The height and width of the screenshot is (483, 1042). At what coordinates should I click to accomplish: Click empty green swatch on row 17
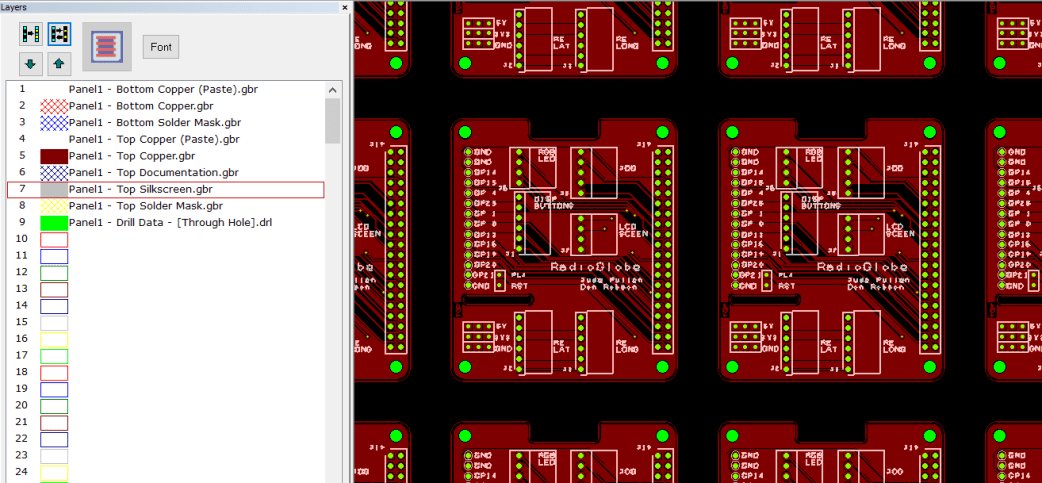54,356
